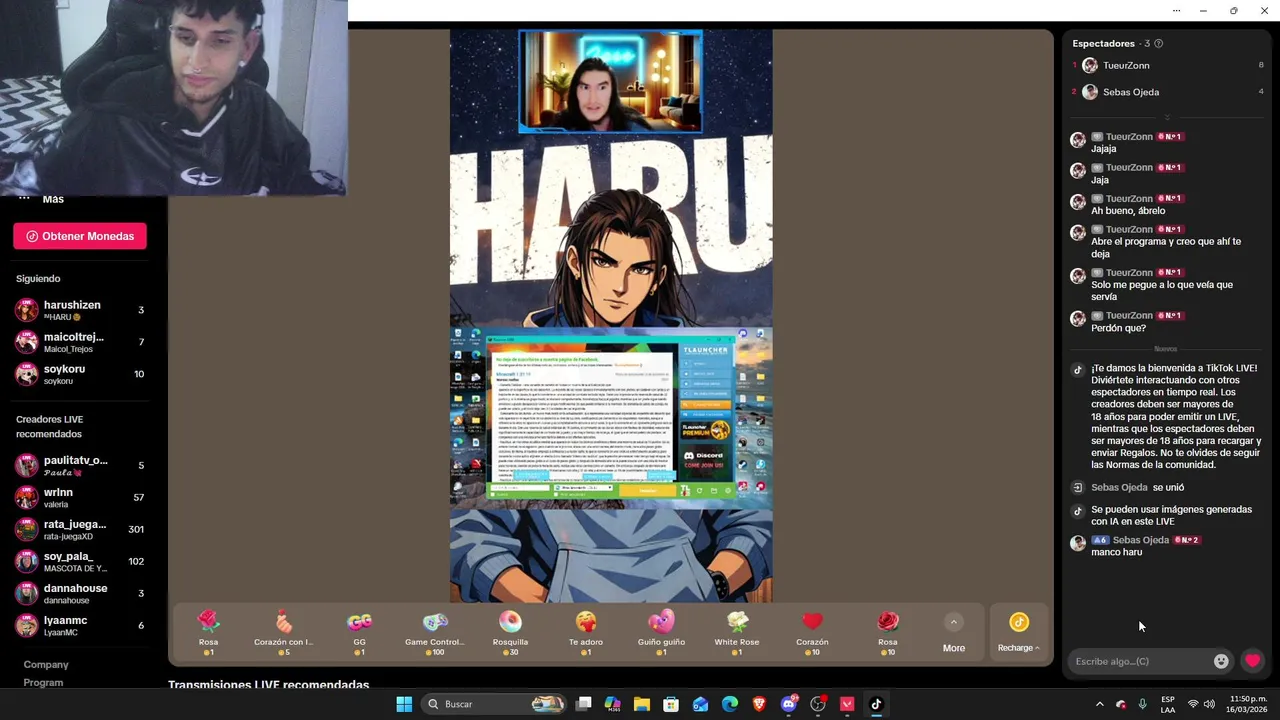Open wrlnn recommended live
This screenshot has height=720, width=1280.
click(x=81, y=497)
